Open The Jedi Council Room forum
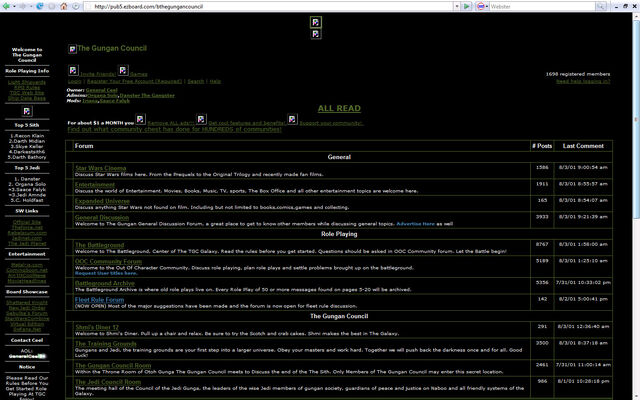640x400 pixels. point(108,382)
